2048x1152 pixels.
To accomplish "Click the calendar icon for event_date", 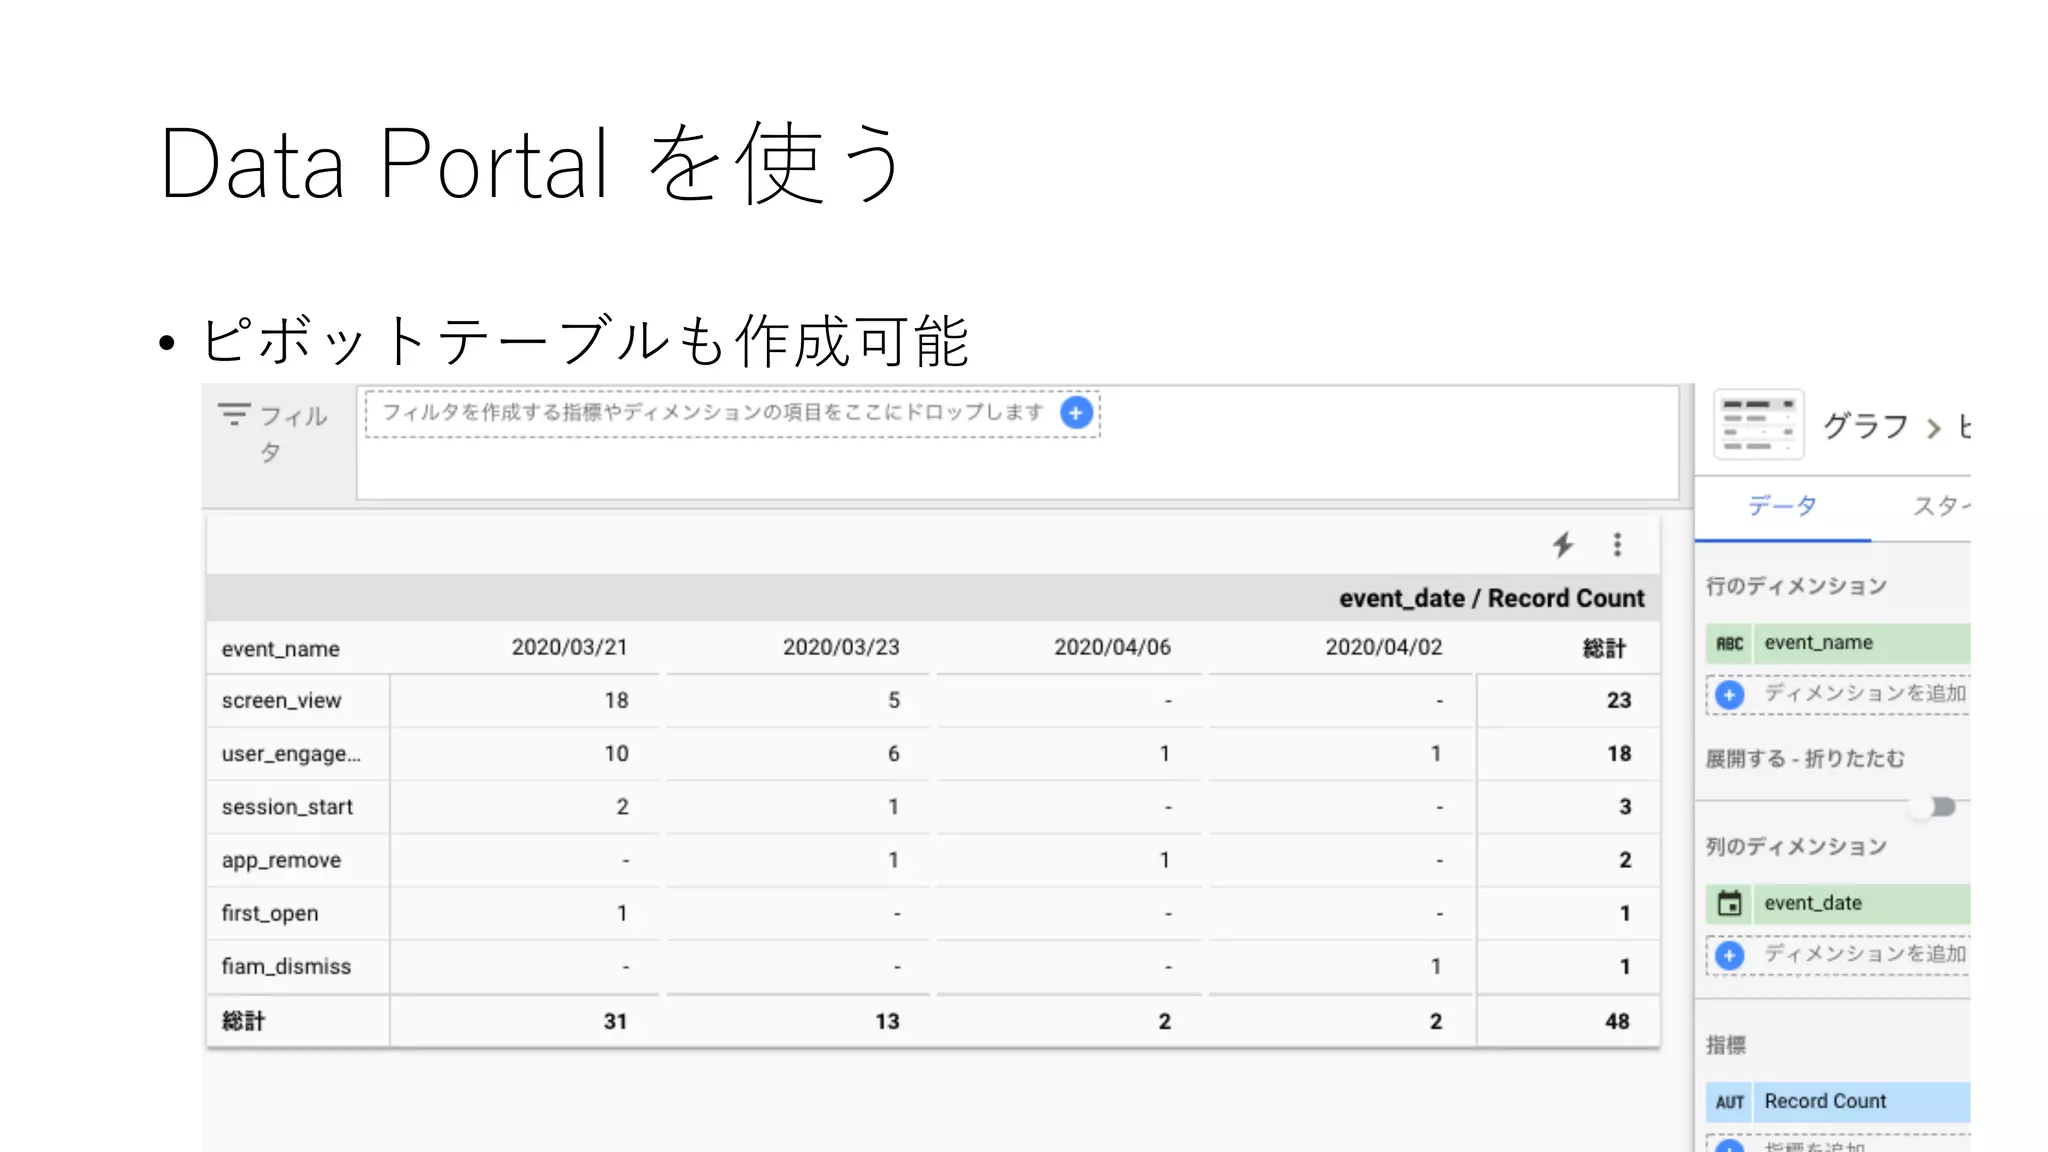I will coord(1729,904).
